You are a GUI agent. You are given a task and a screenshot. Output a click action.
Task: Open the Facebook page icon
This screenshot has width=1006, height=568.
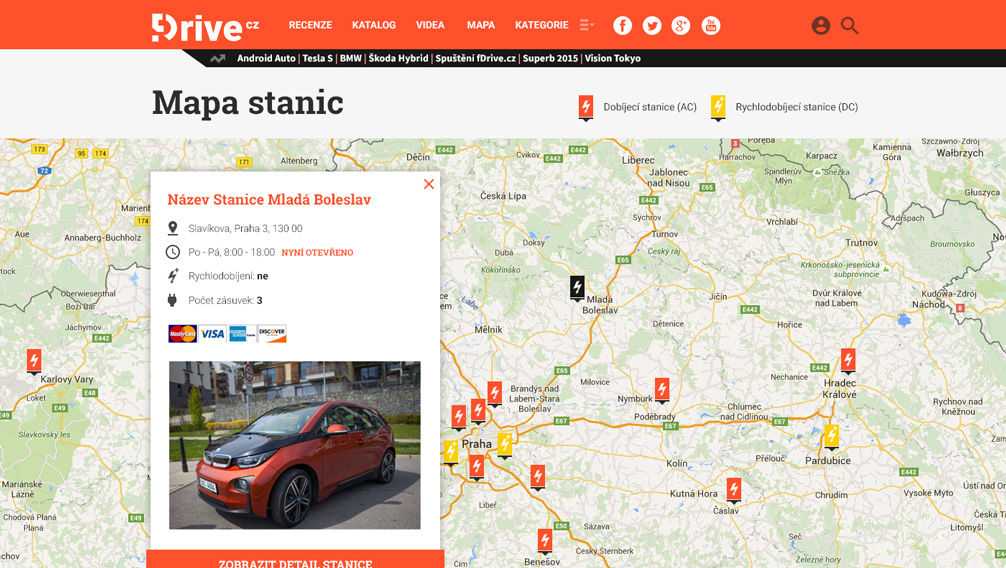point(622,26)
